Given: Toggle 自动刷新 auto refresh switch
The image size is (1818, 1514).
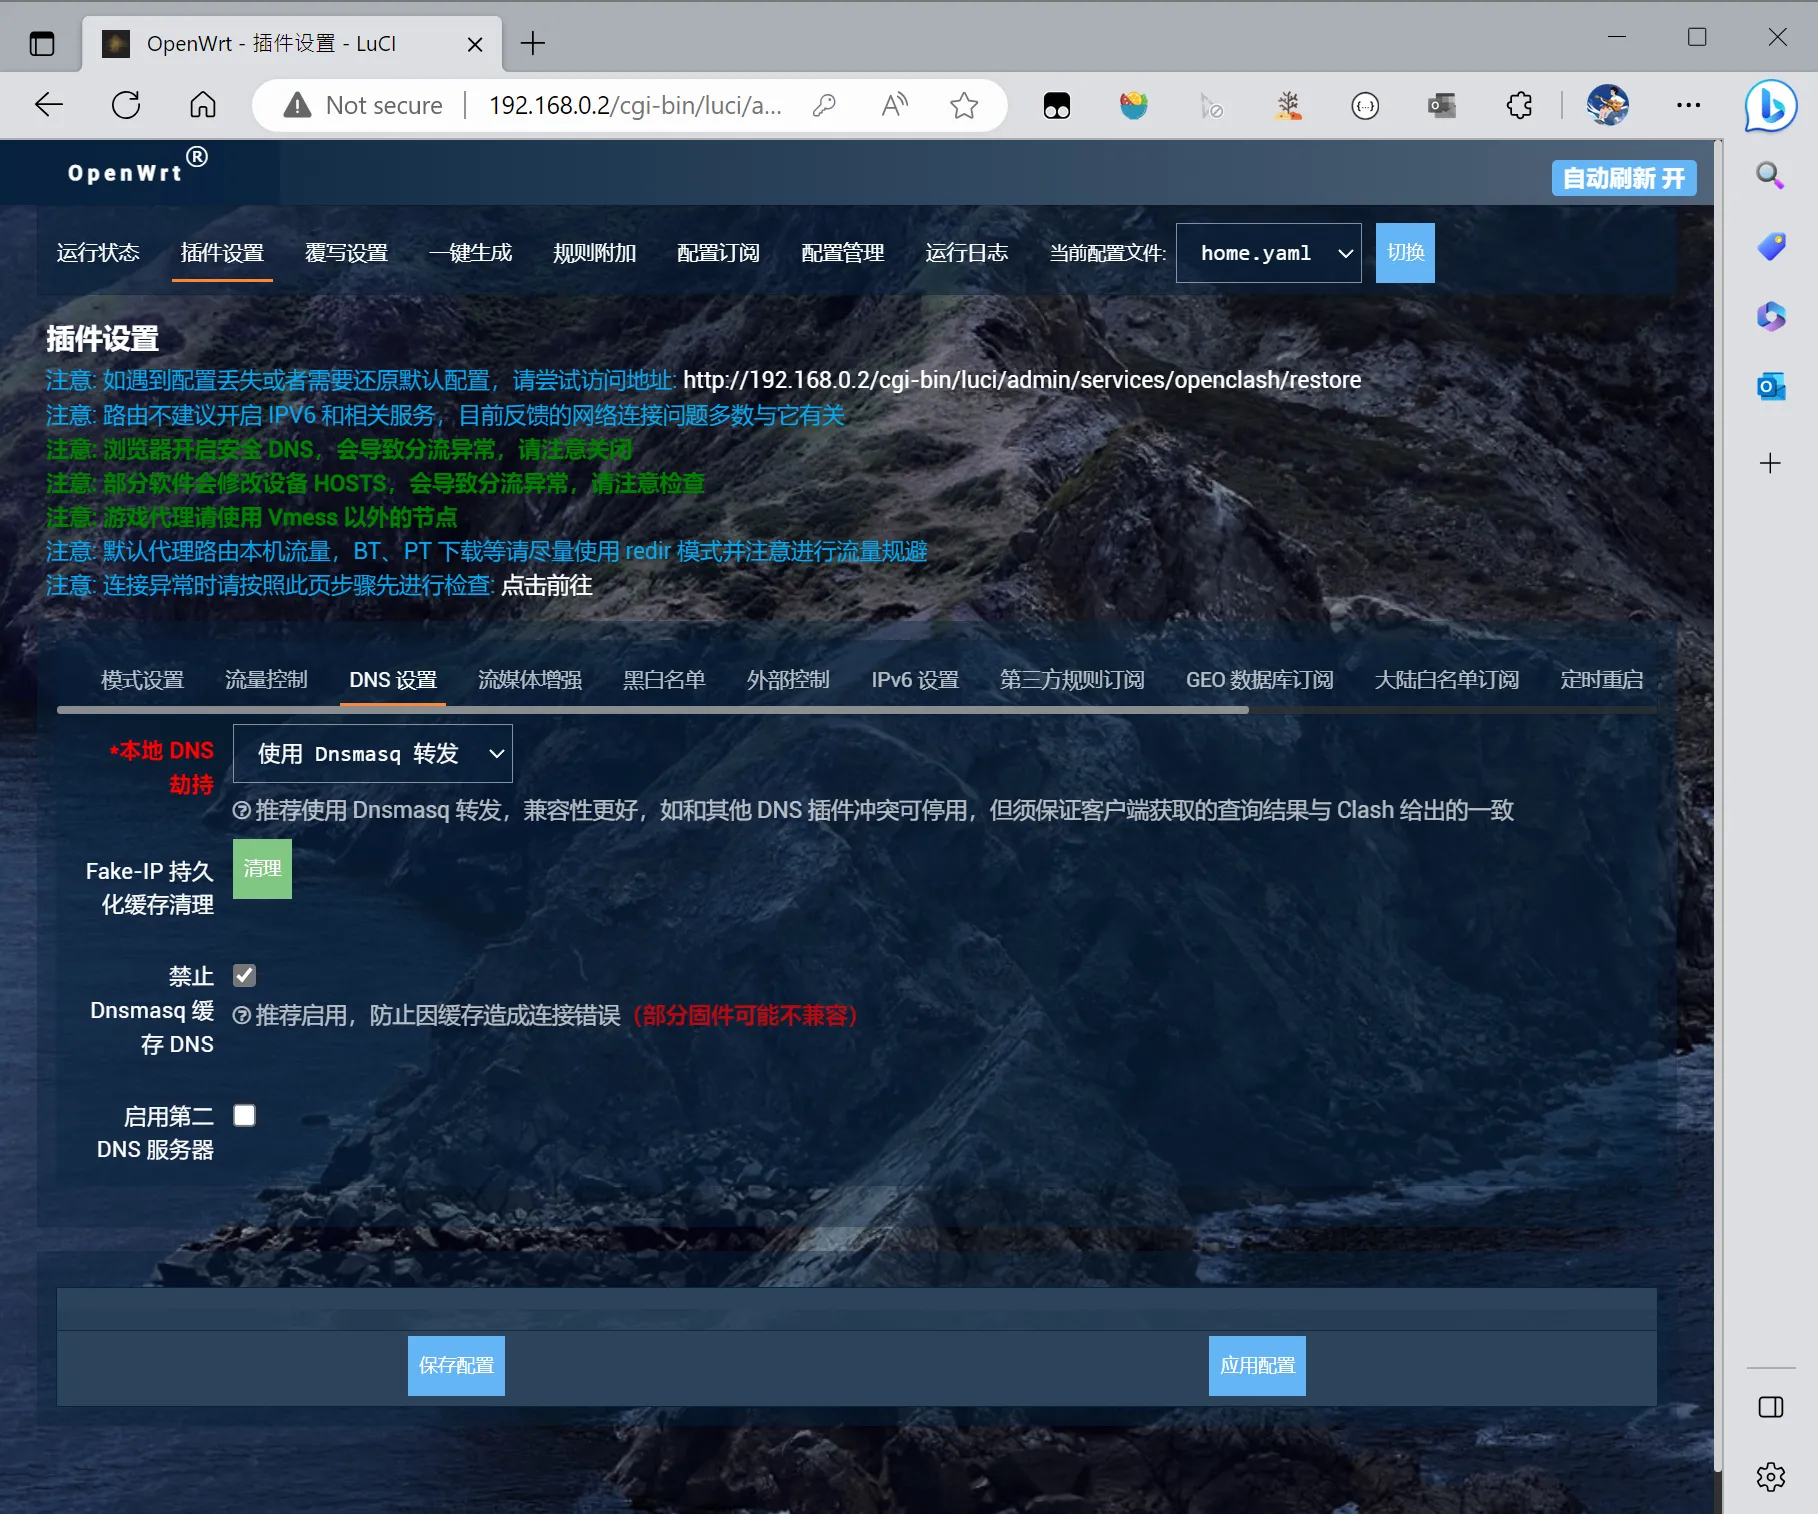Looking at the screenshot, I should point(1624,178).
